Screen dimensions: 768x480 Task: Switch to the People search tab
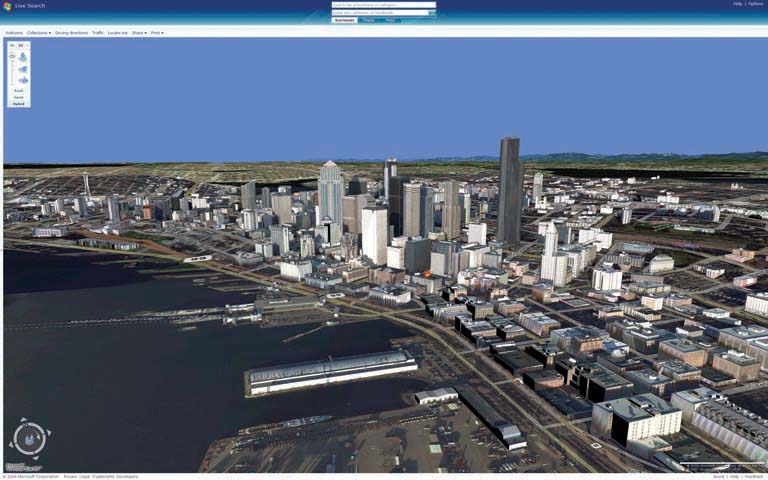[x=369, y=21]
